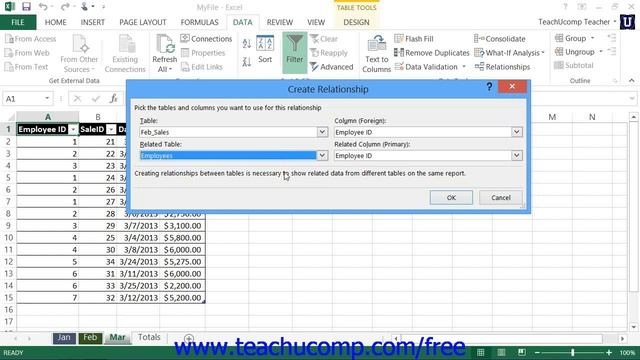Sort Z to A descending
The image size is (640, 360).
(247, 62)
